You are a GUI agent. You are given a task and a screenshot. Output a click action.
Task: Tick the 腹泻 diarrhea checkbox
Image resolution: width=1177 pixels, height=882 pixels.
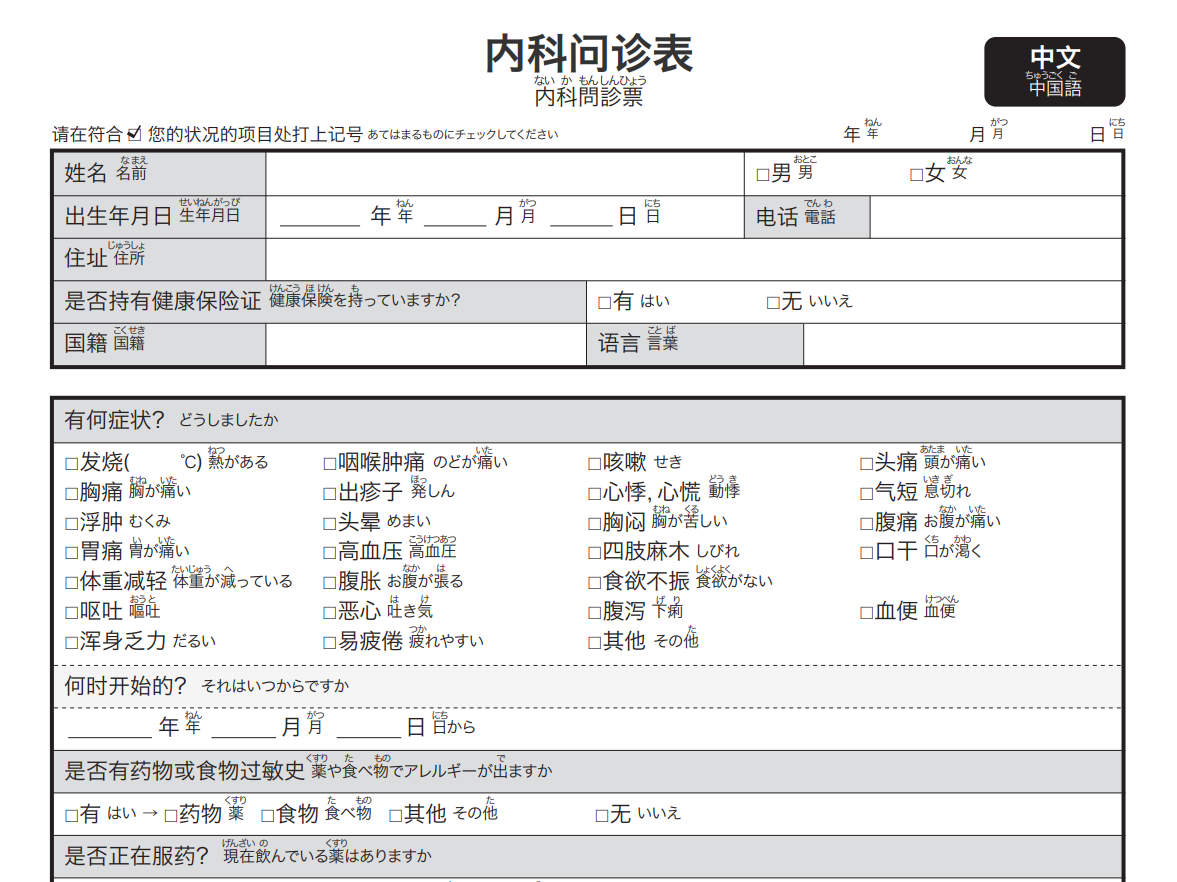tap(595, 613)
